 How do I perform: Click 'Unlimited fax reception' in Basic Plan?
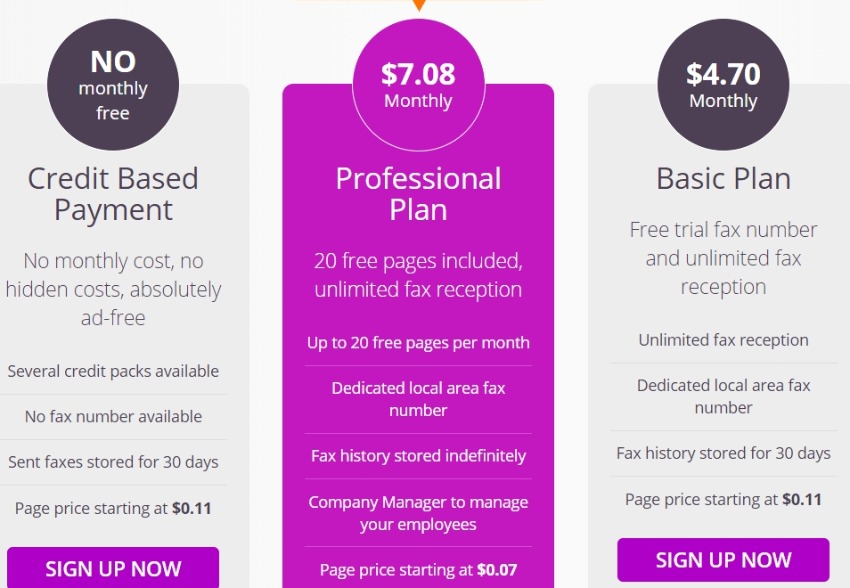pos(723,340)
